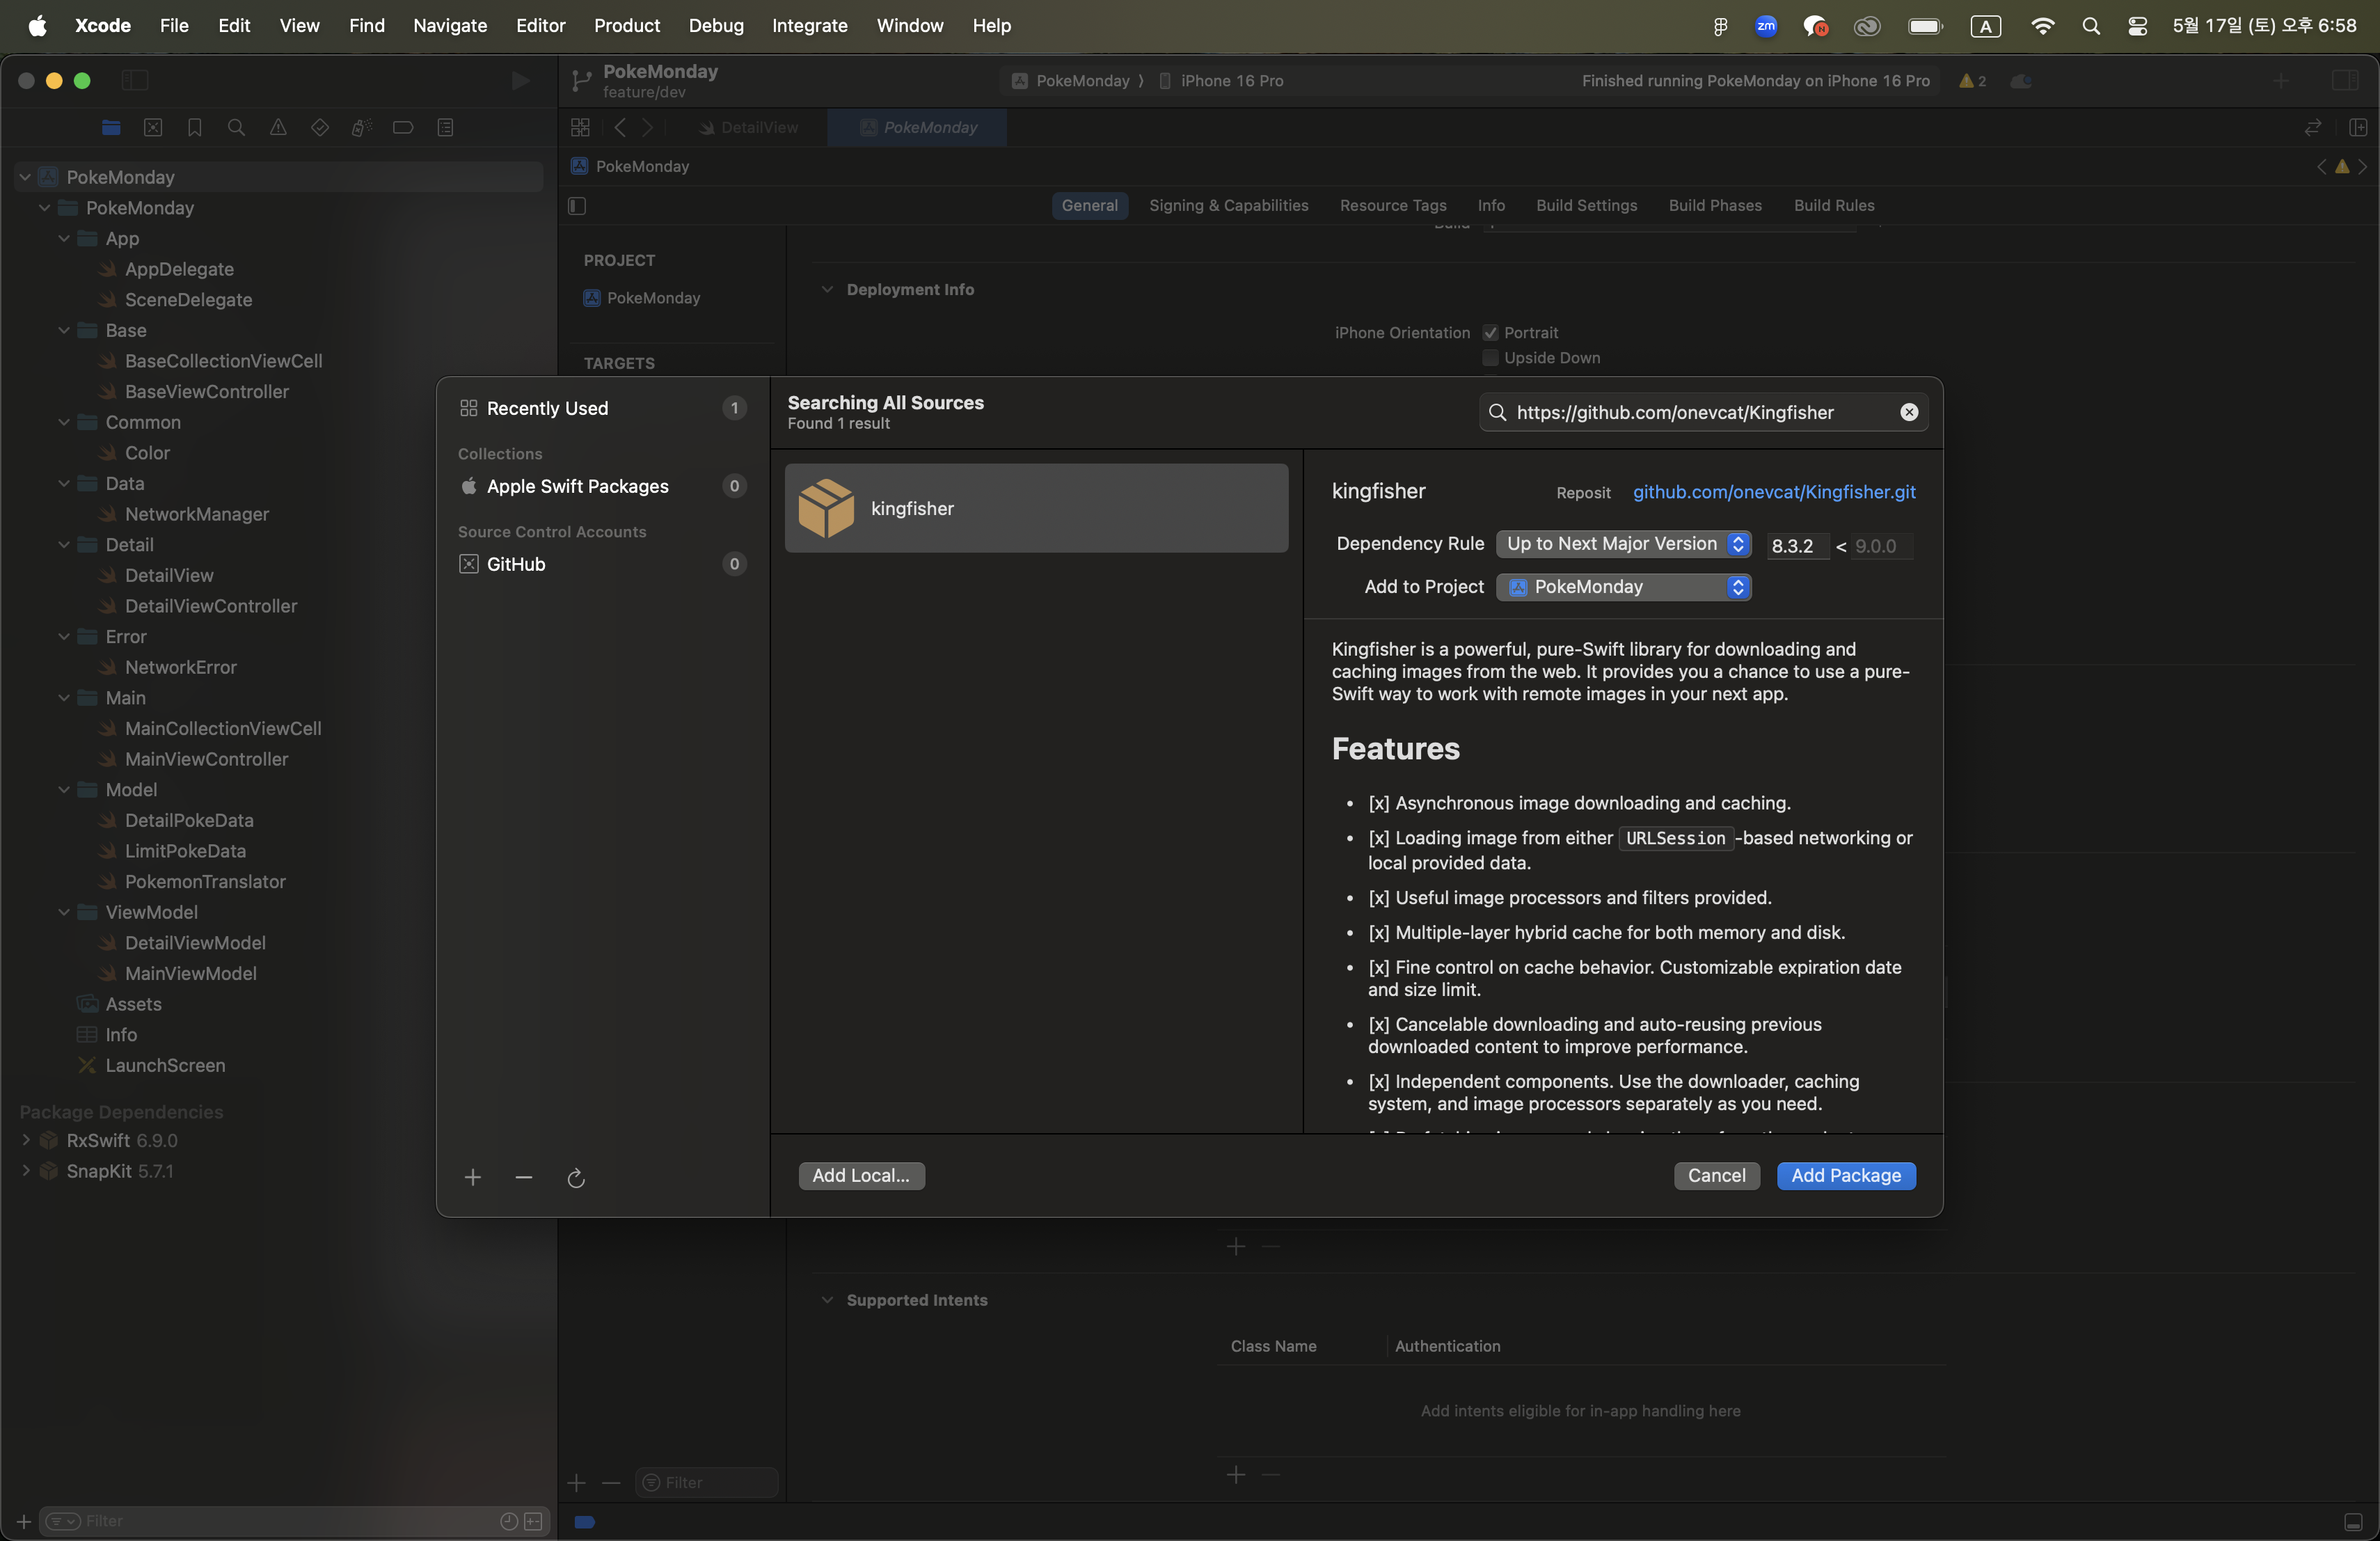Toggle the Portrait orientation checkbox
This screenshot has width=2380, height=1541.
(1490, 332)
